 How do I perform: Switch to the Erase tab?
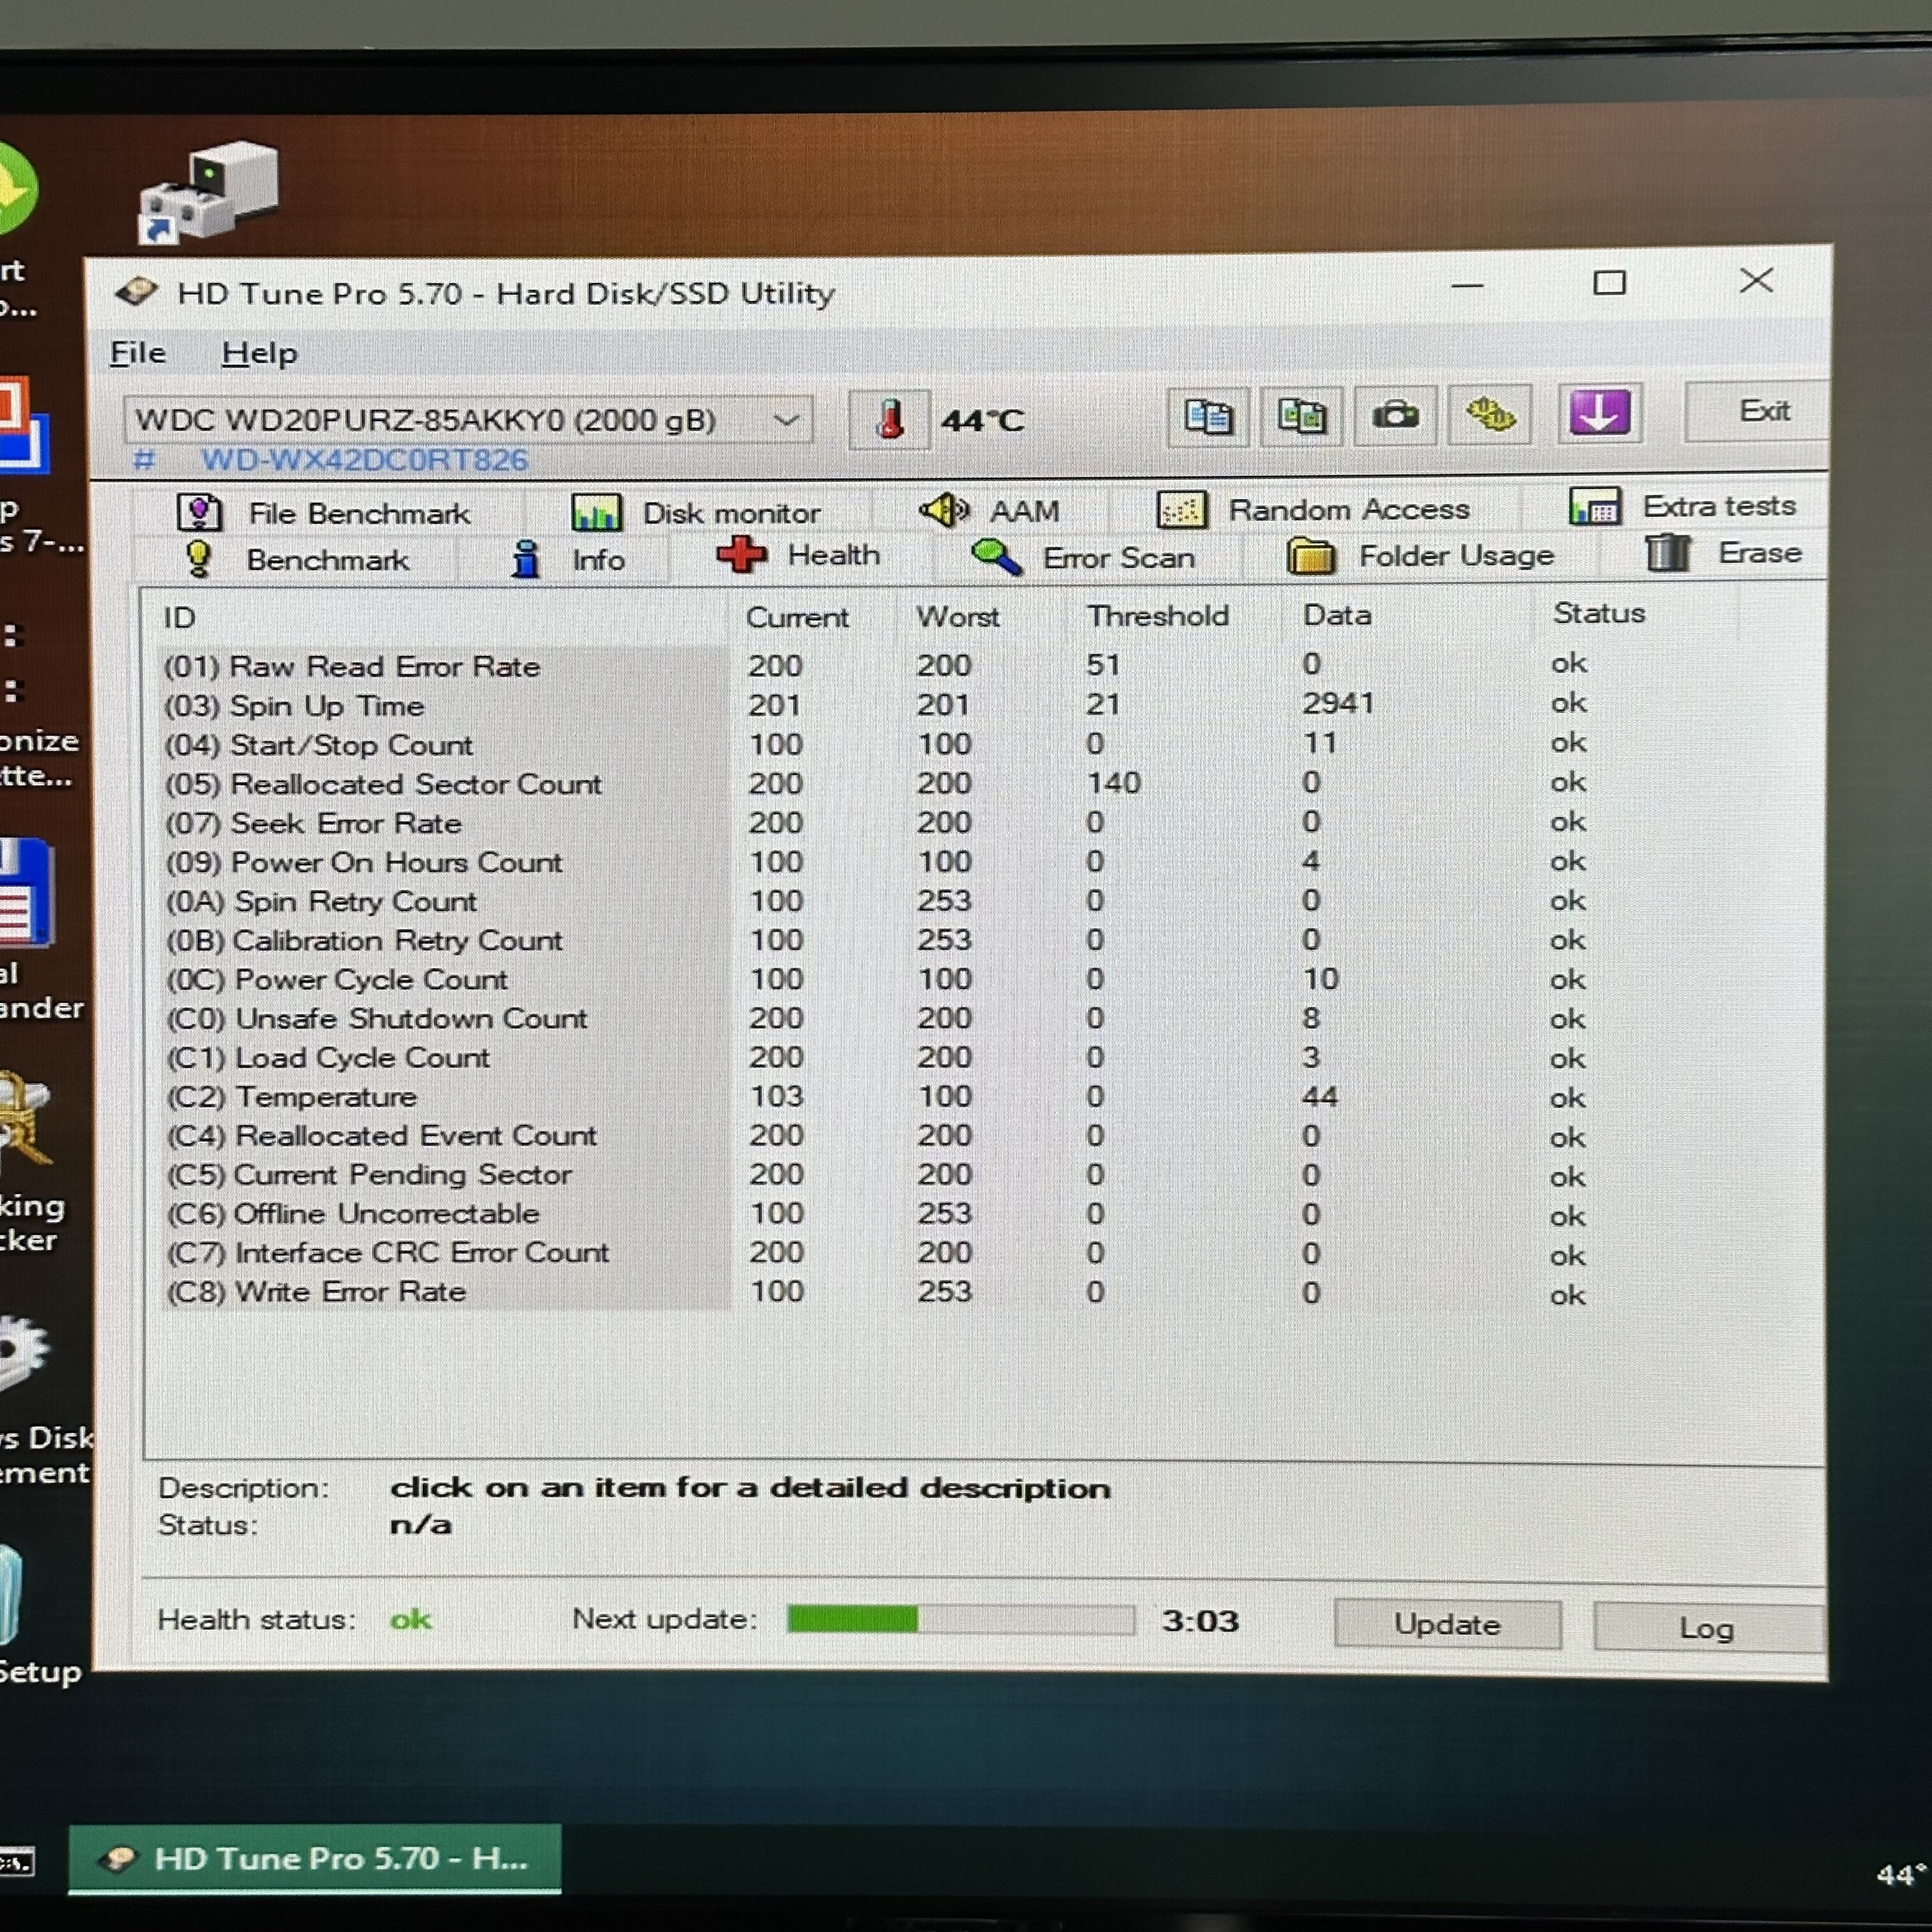1724,553
